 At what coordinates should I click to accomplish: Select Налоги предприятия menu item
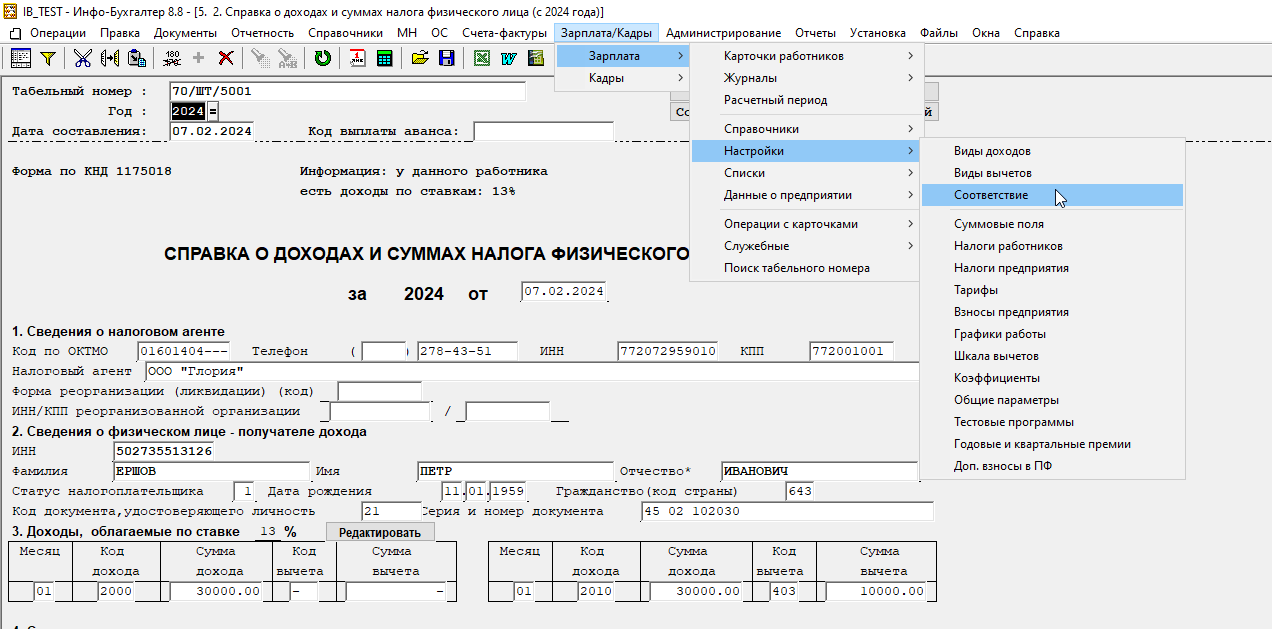(1052, 268)
